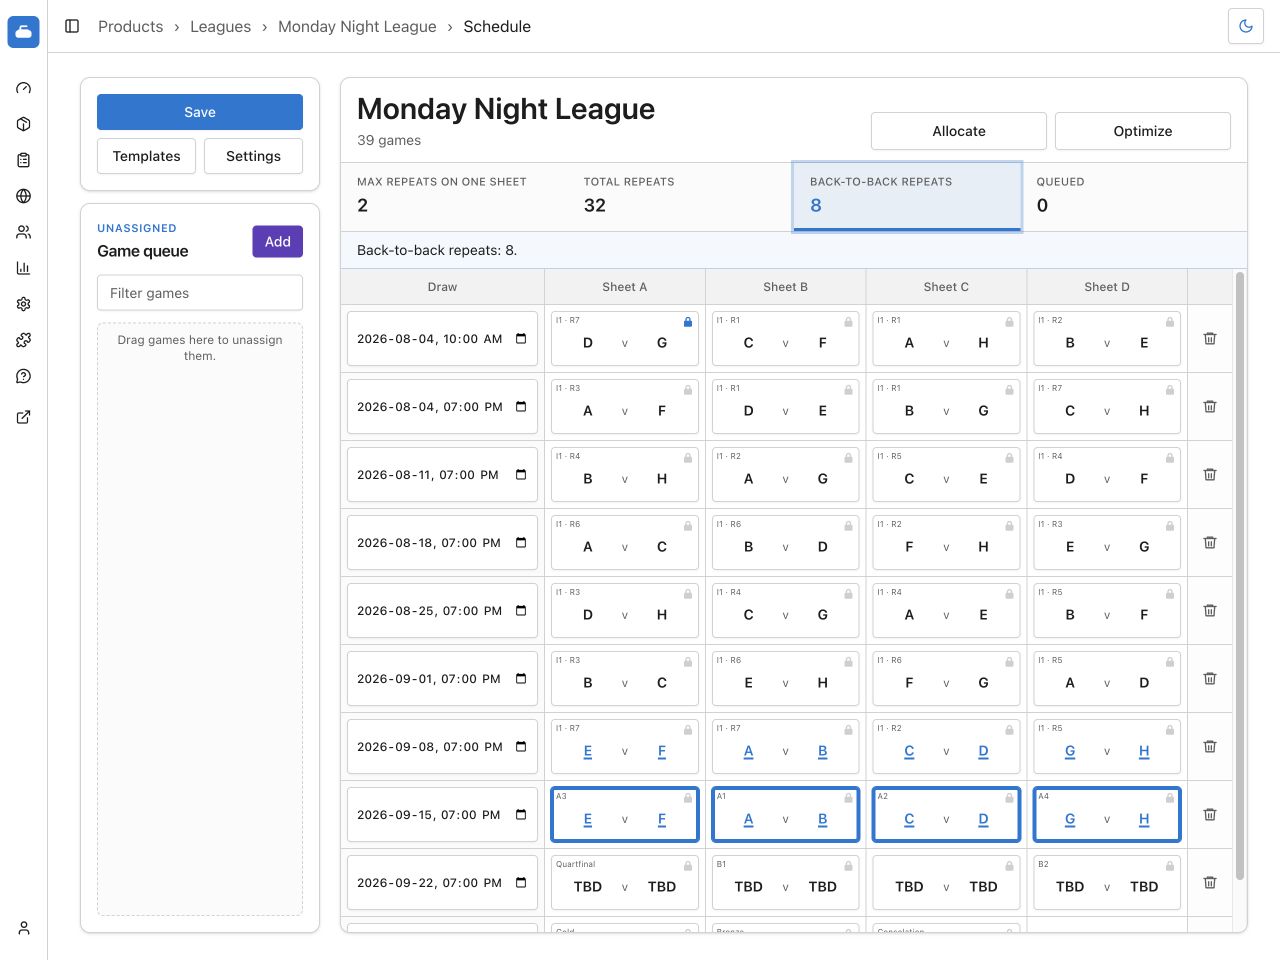Toggle the lock on game A v H
This screenshot has width=1280, height=960.
click(1009, 322)
